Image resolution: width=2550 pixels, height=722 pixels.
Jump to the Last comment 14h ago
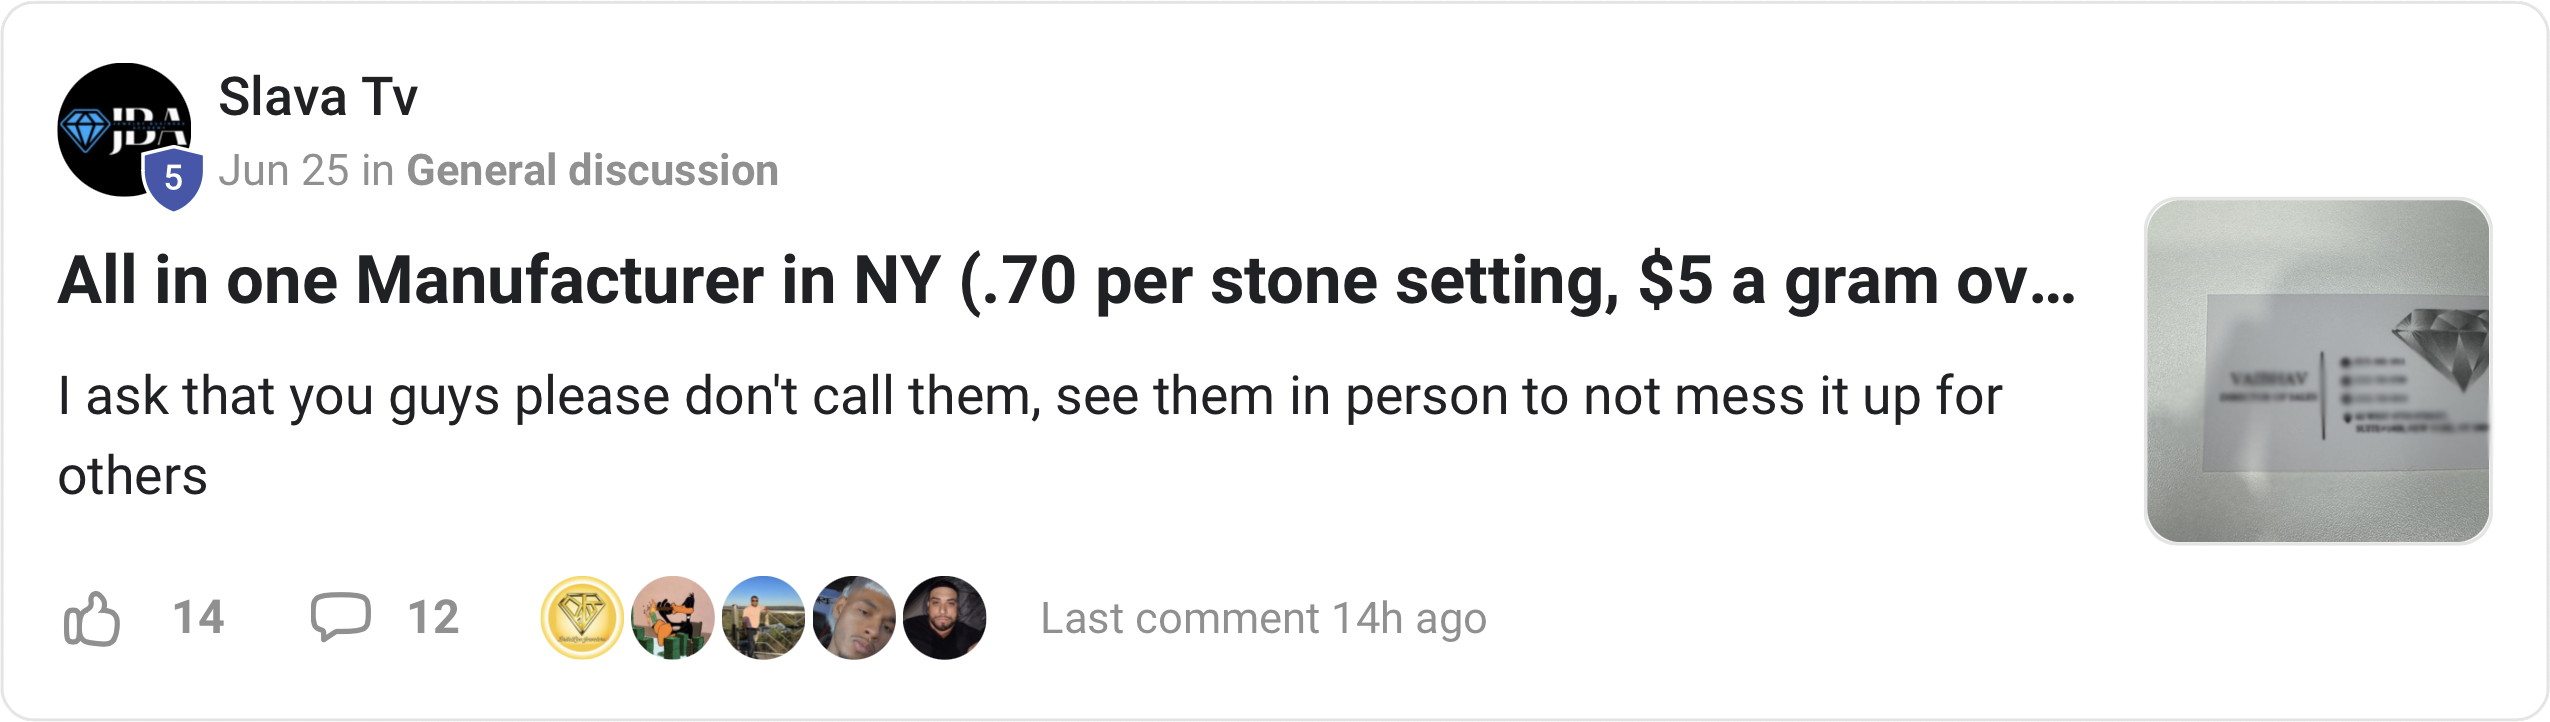1264,618
